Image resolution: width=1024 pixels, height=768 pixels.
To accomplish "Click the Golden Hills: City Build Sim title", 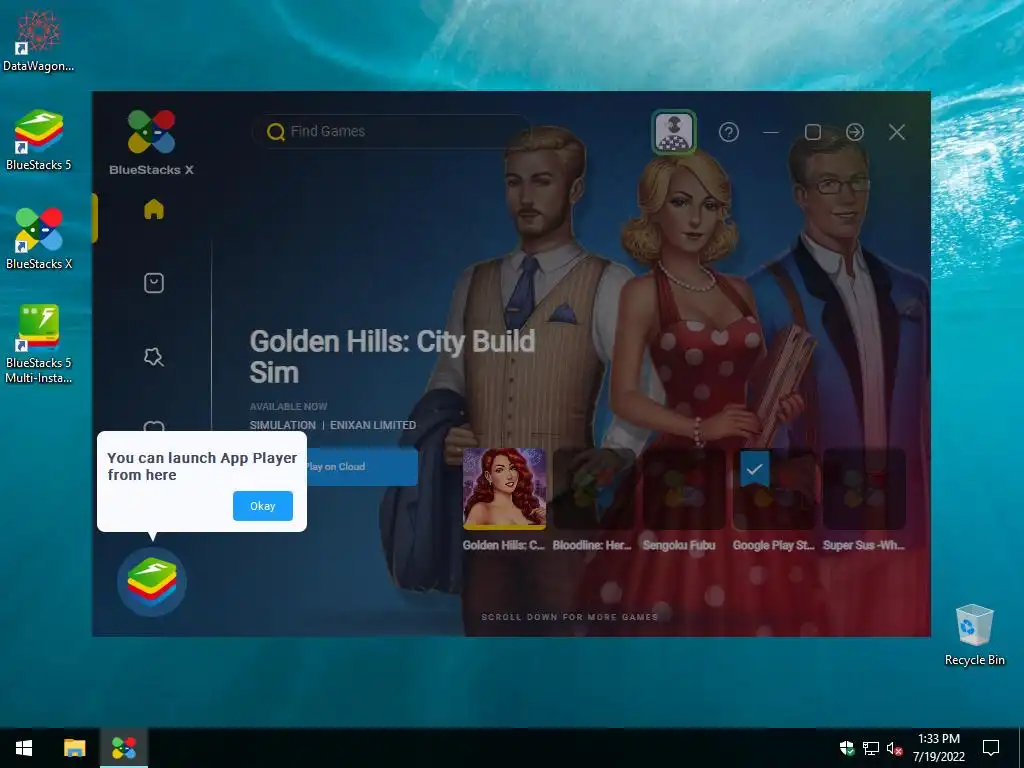I will [x=392, y=357].
